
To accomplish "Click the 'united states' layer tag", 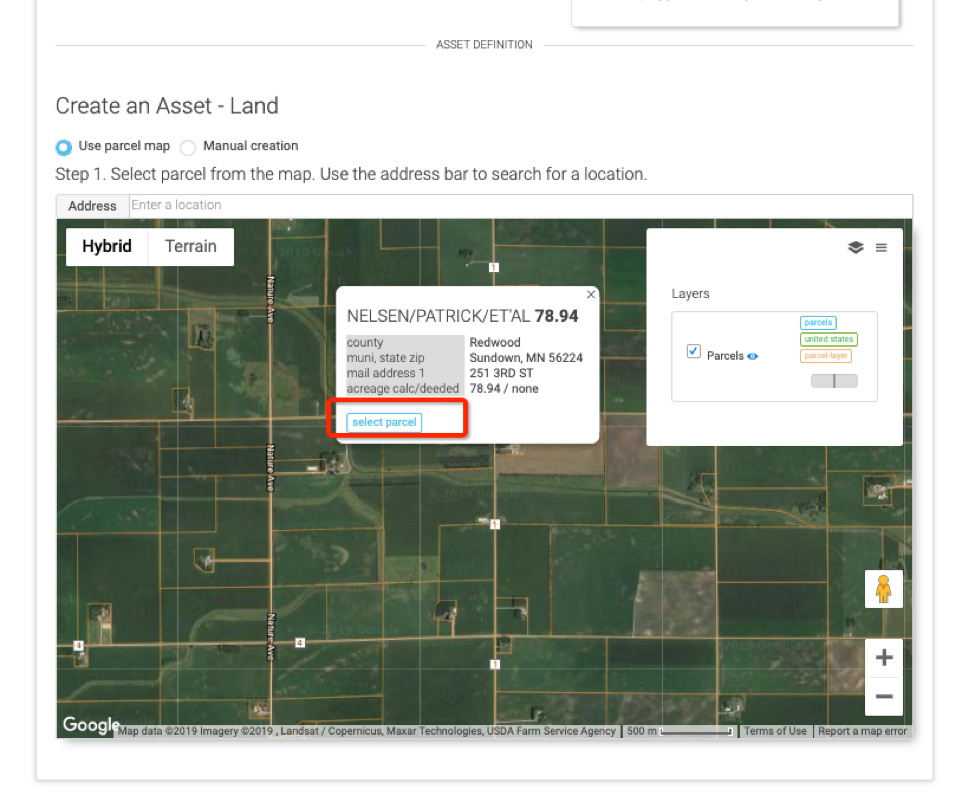I will pyautogui.click(x=829, y=339).
